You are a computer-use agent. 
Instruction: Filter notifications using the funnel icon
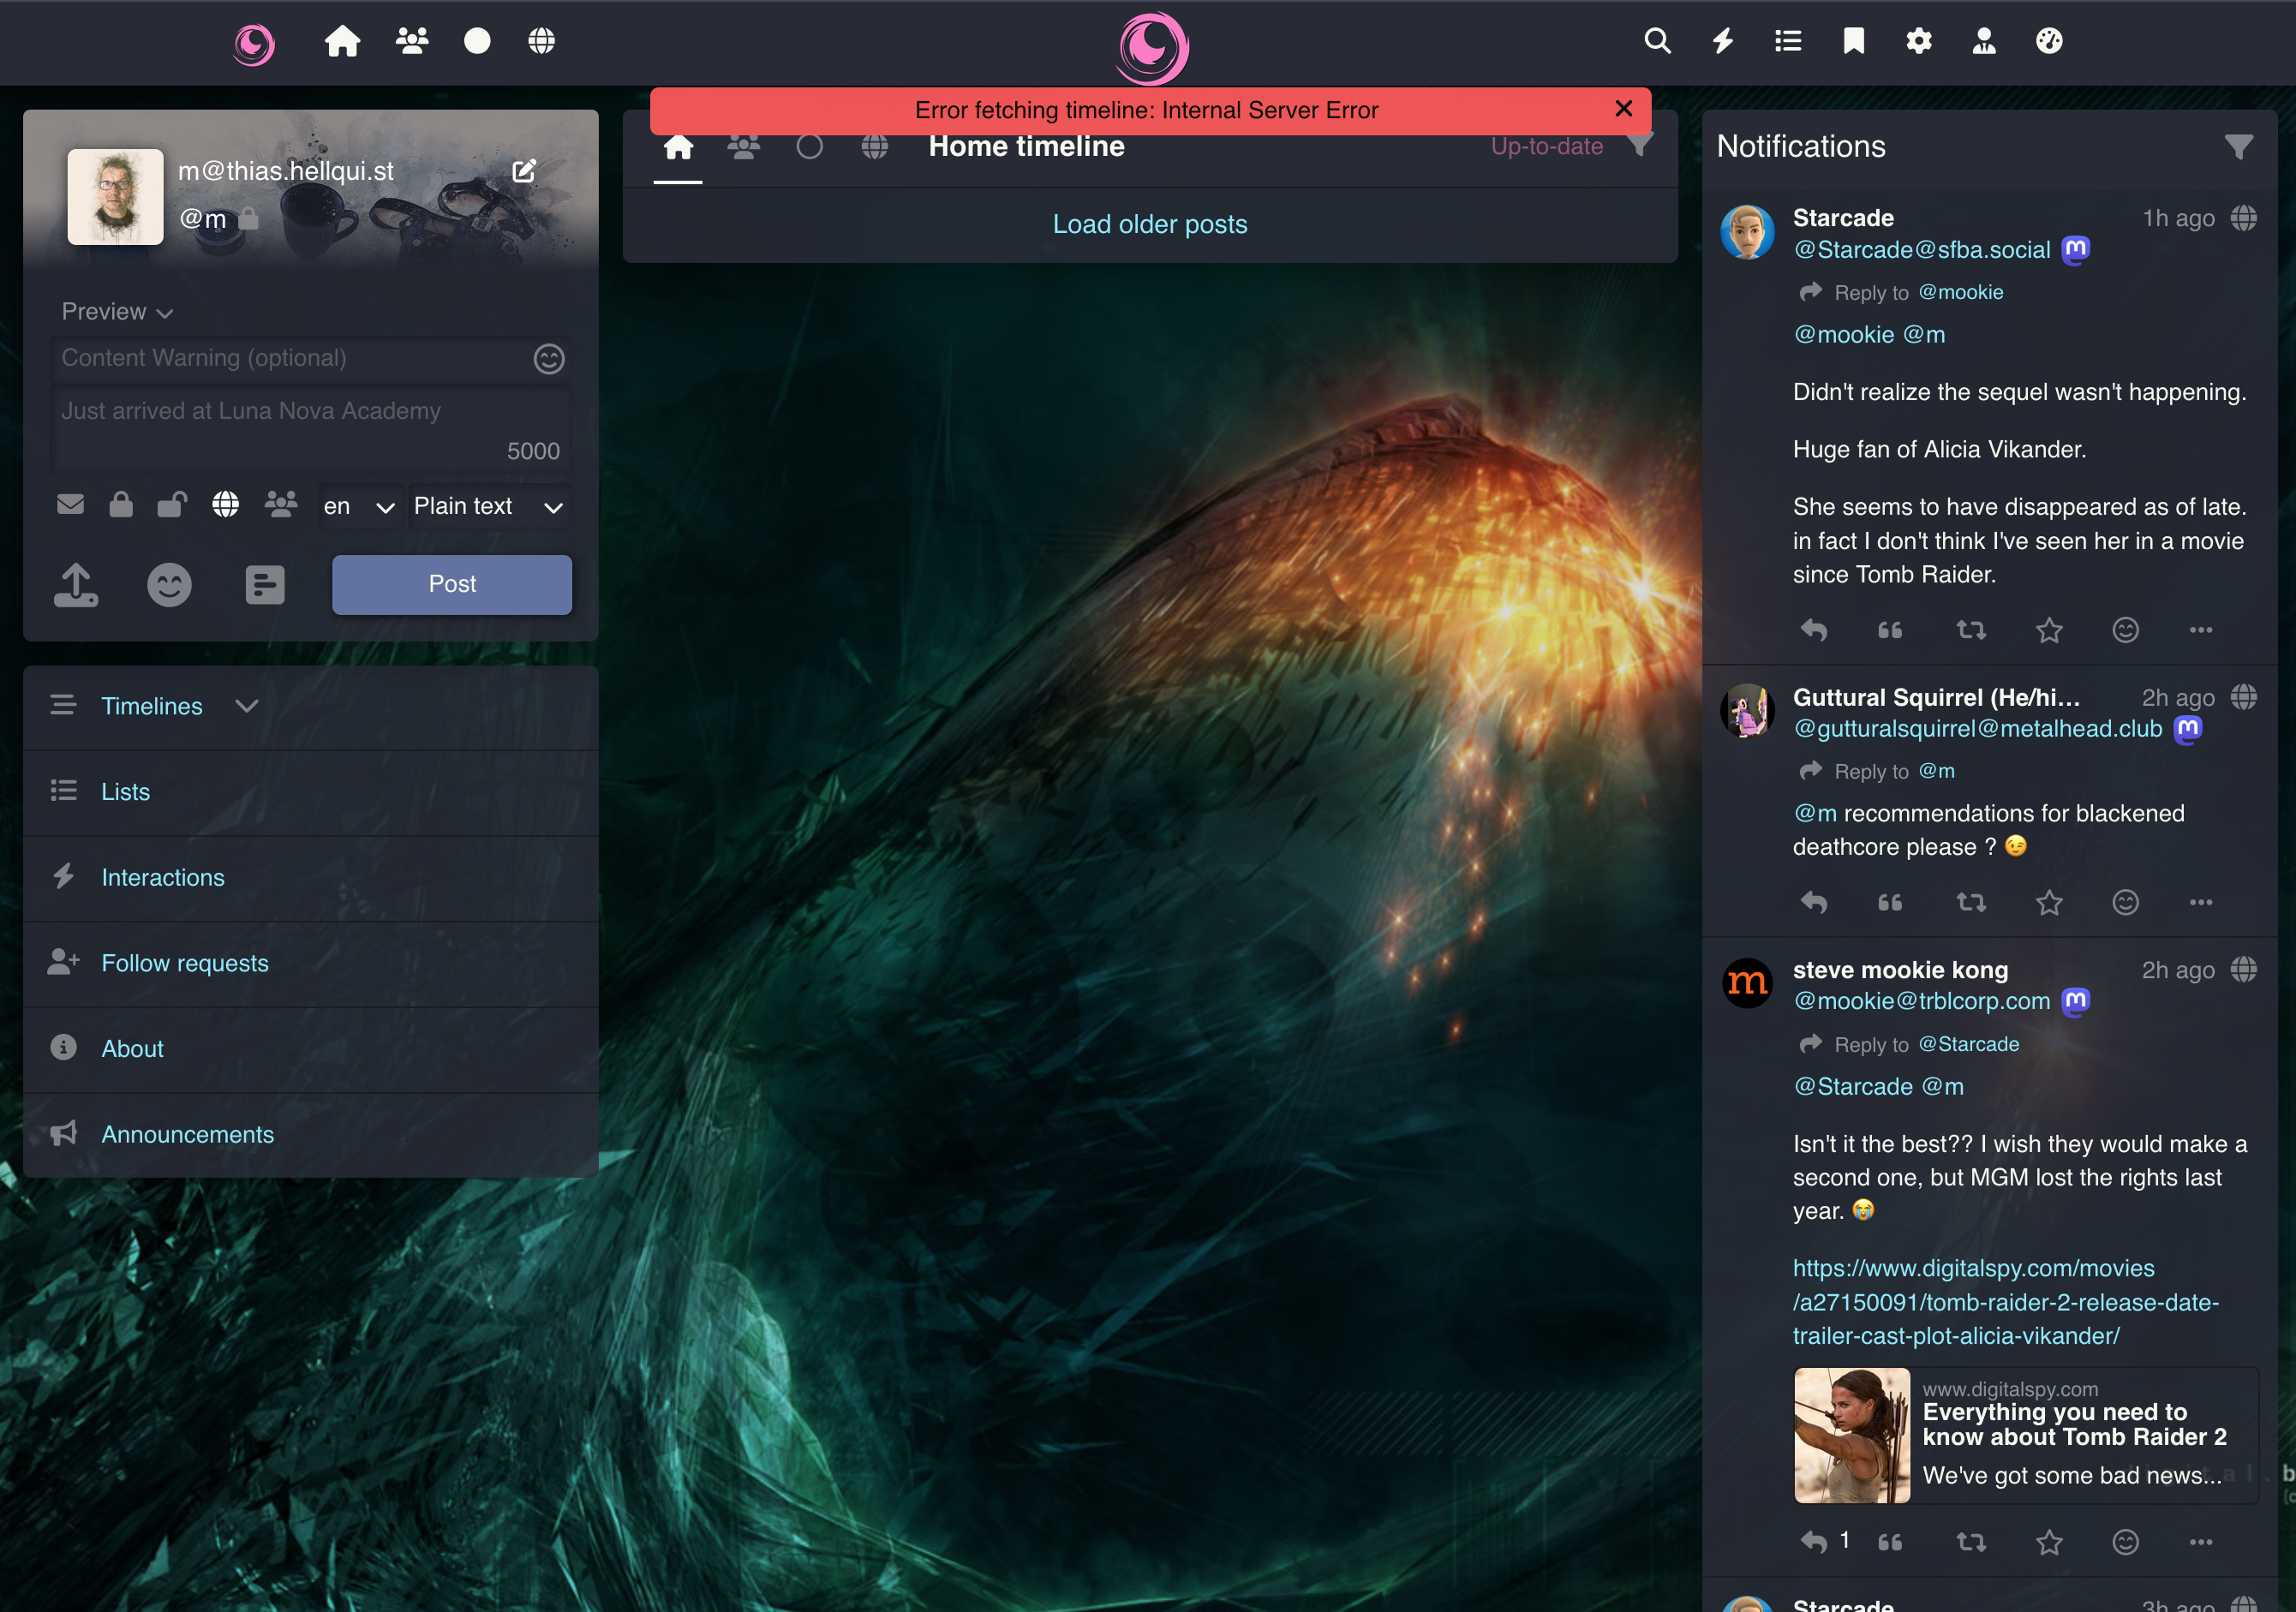(x=2239, y=147)
